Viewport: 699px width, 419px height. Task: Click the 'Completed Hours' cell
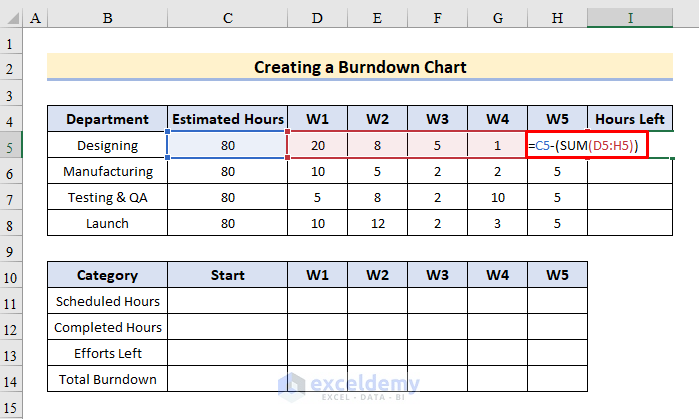click(x=107, y=327)
